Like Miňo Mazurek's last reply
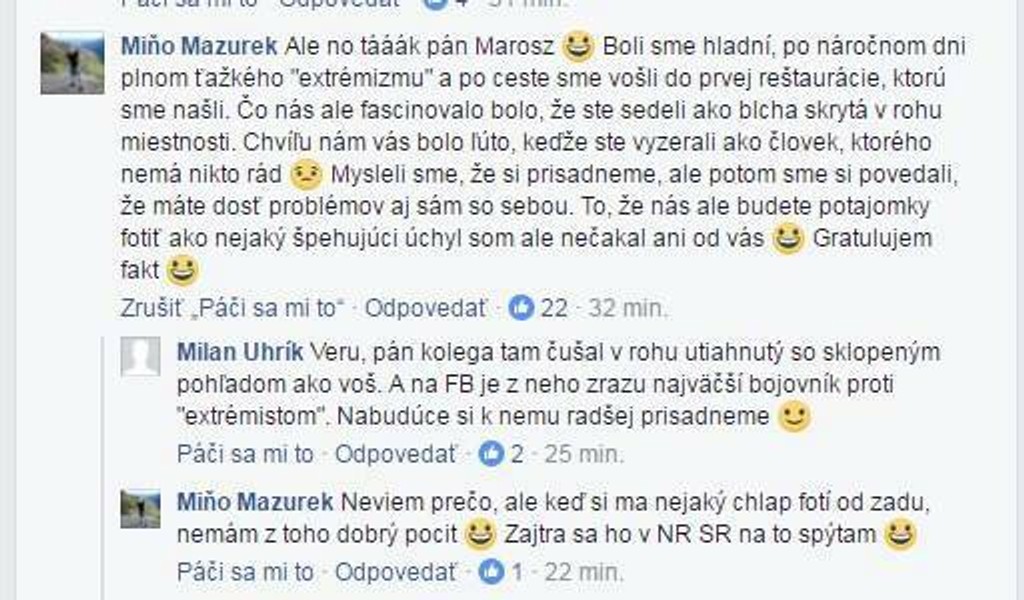The image size is (1024, 600). coord(246,572)
